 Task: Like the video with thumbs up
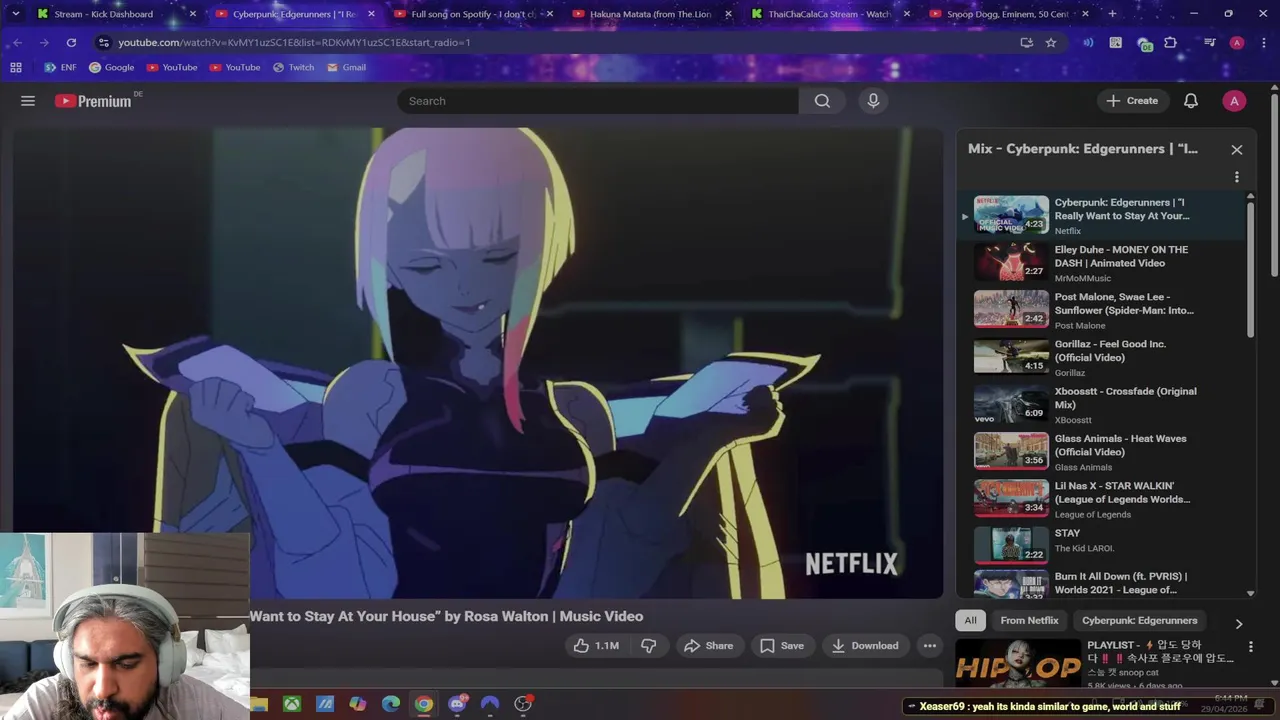596,646
